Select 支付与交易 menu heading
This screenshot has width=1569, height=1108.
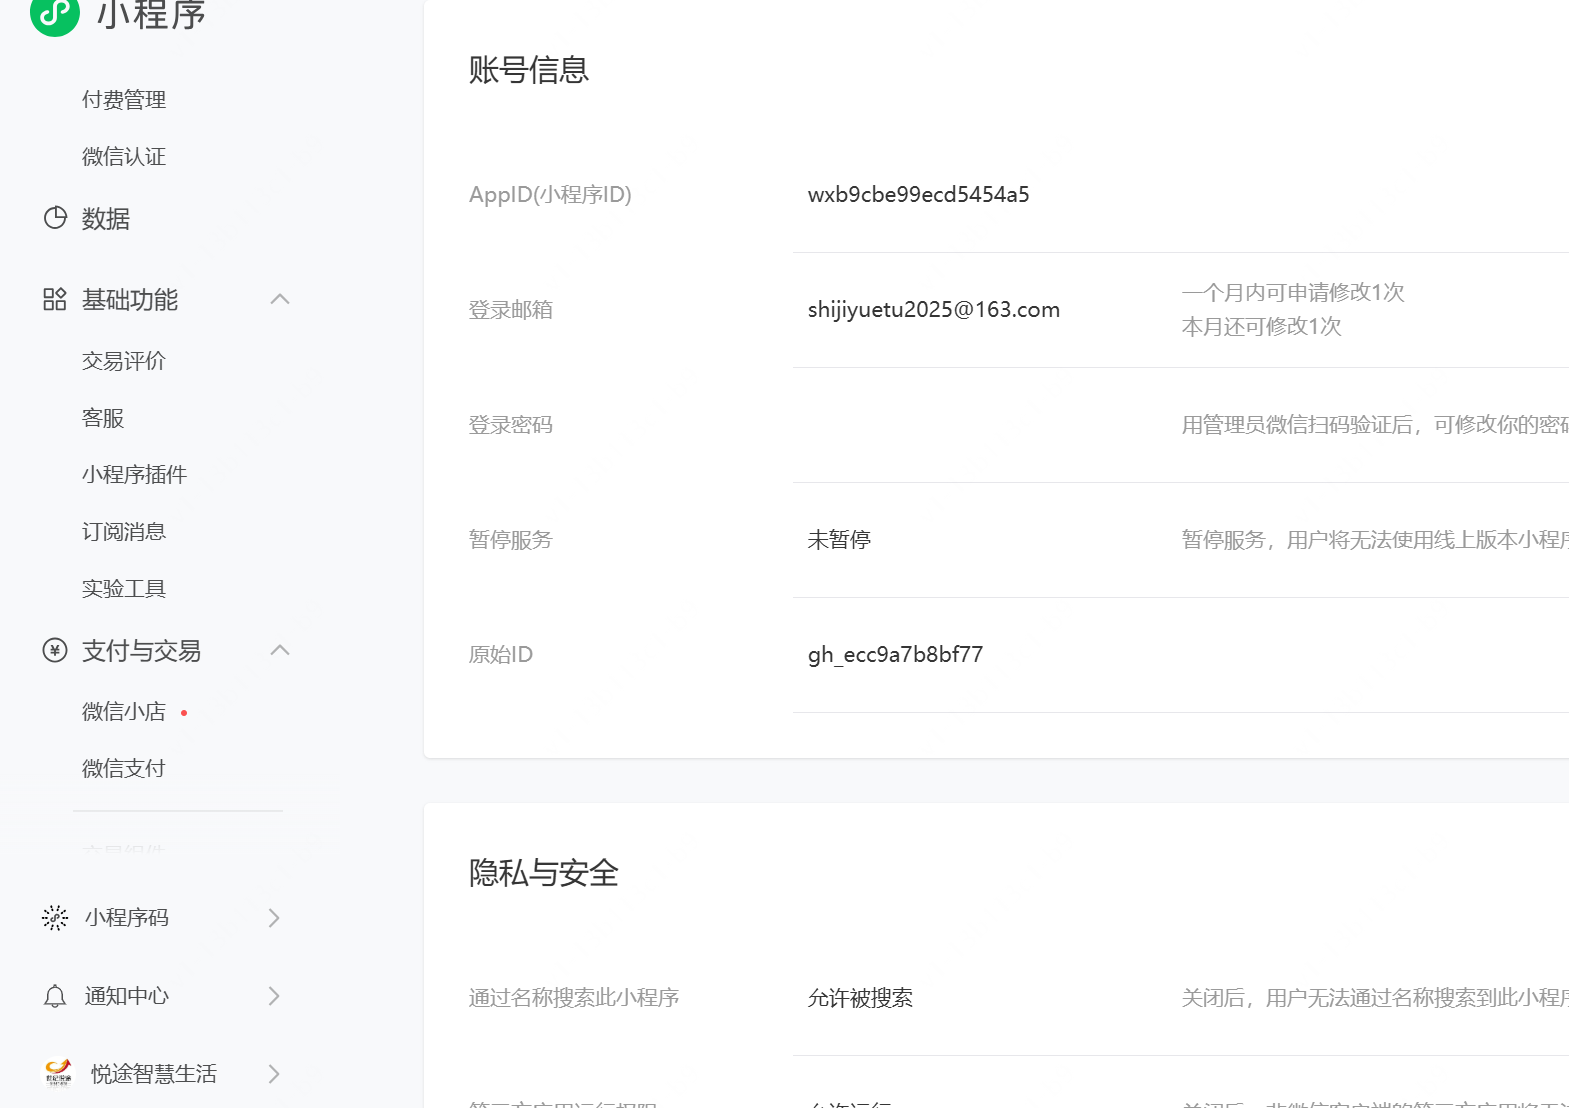coord(141,650)
